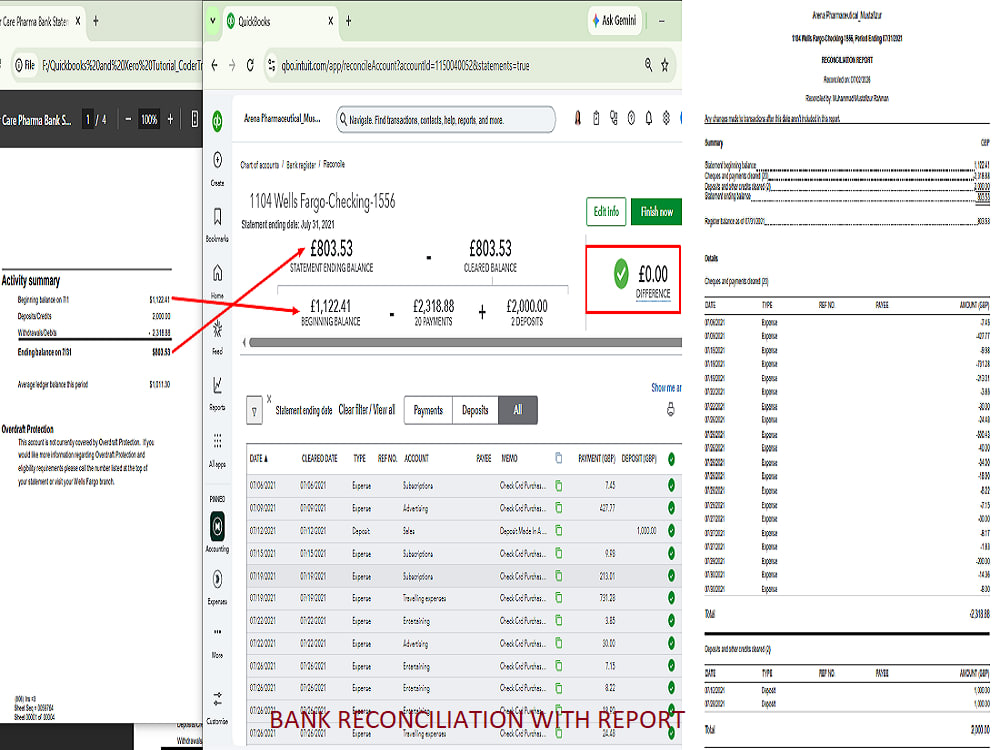This screenshot has height=750, width=1000.
Task: Open the tab search chevron in the browser
Action: coord(213,21)
